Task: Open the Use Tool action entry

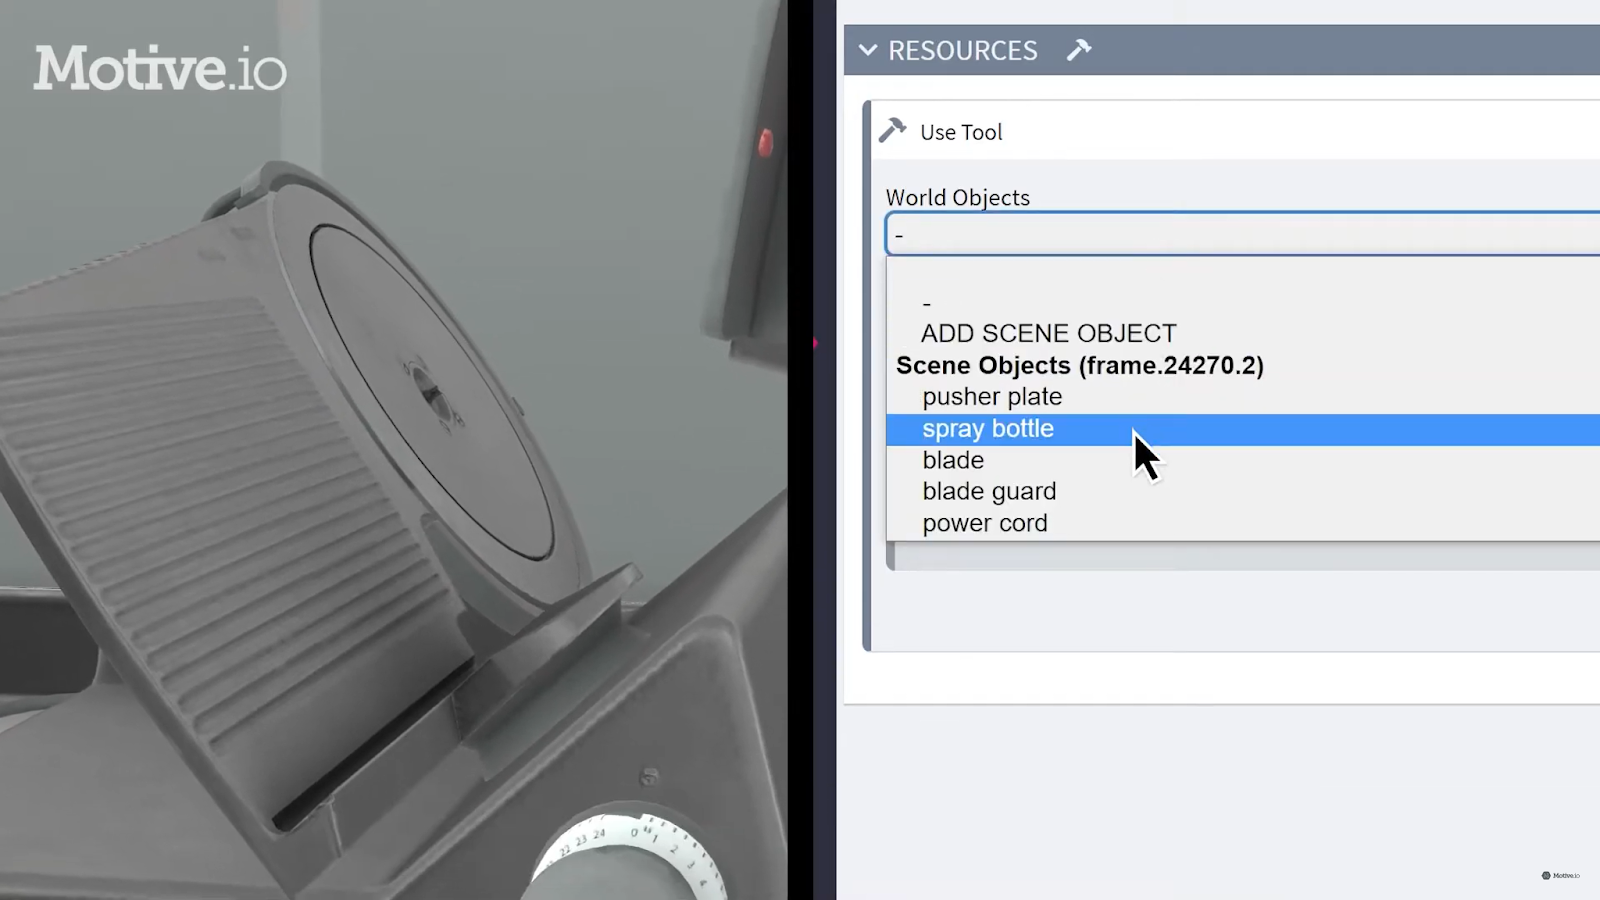Action: click(960, 131)
